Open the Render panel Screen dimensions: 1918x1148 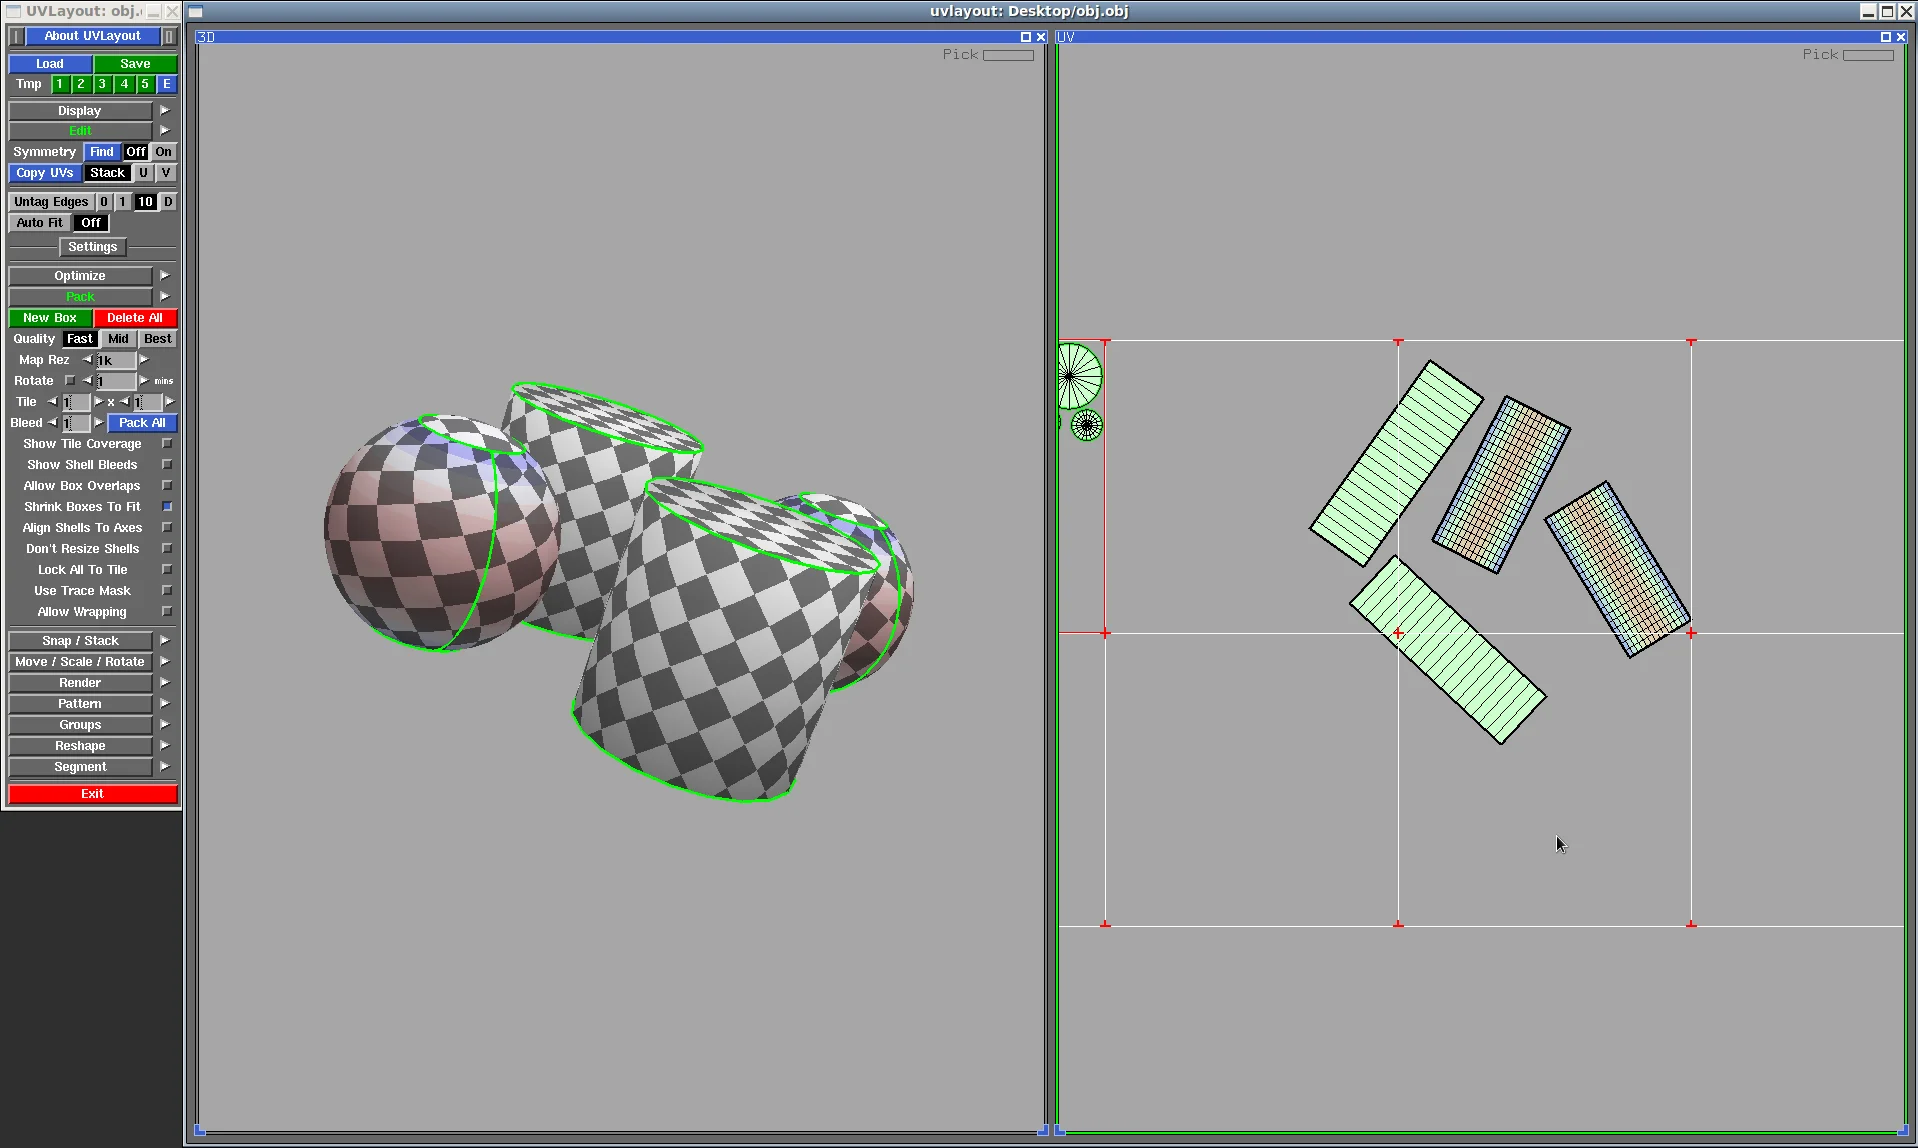click(80, 683)
